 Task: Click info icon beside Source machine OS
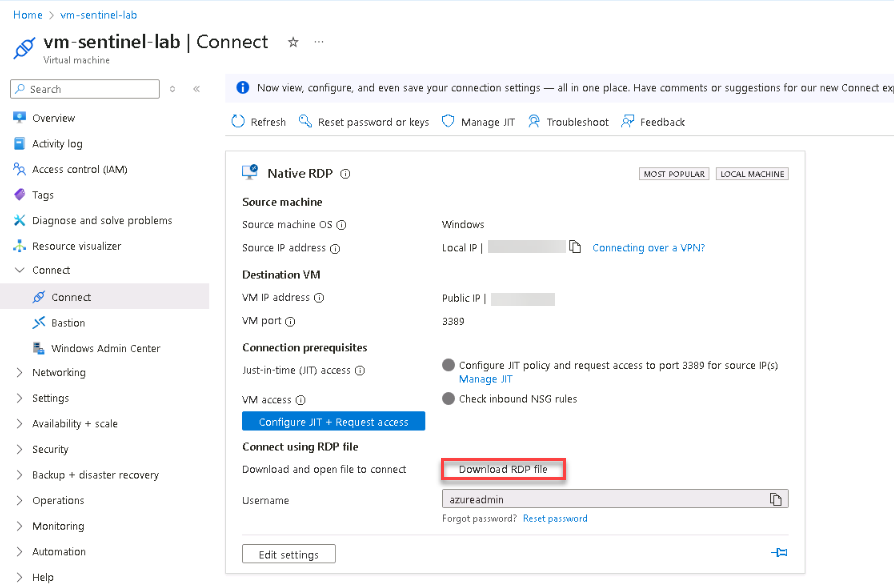pos(341,225)
